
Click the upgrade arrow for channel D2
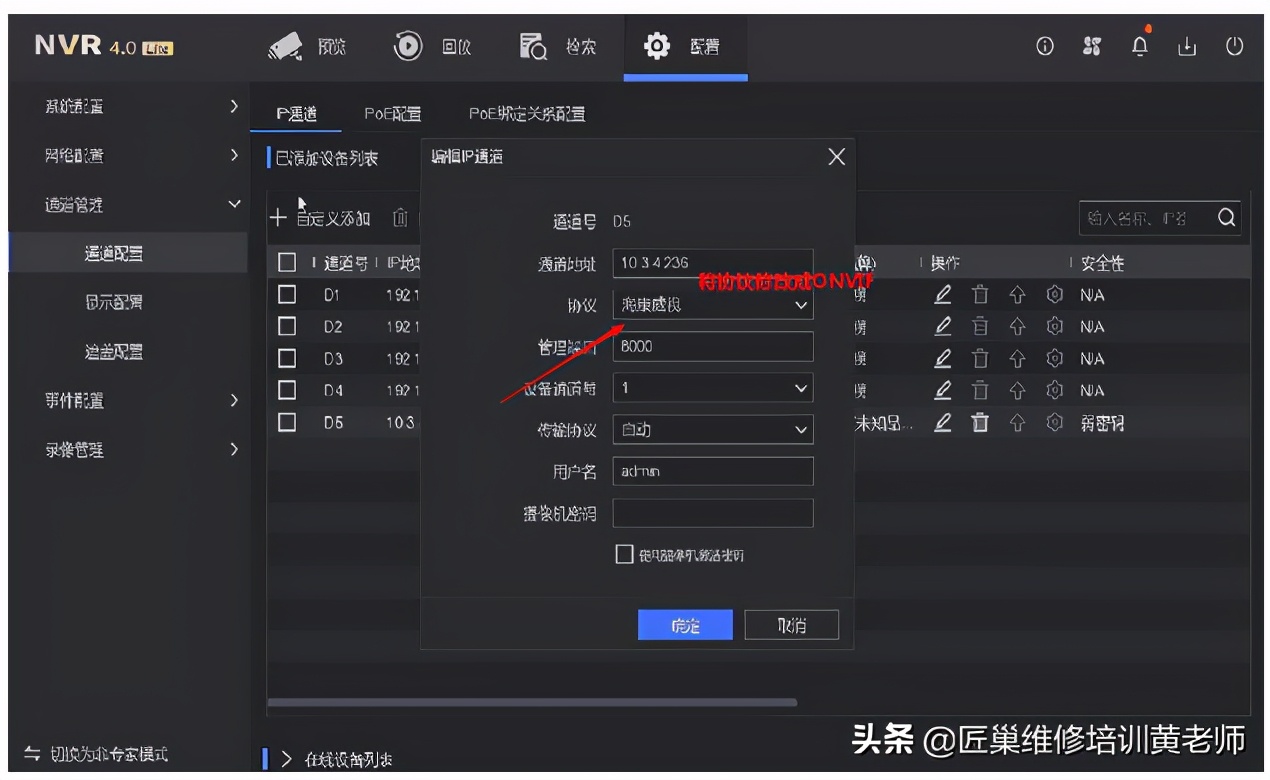point(1017,326)
